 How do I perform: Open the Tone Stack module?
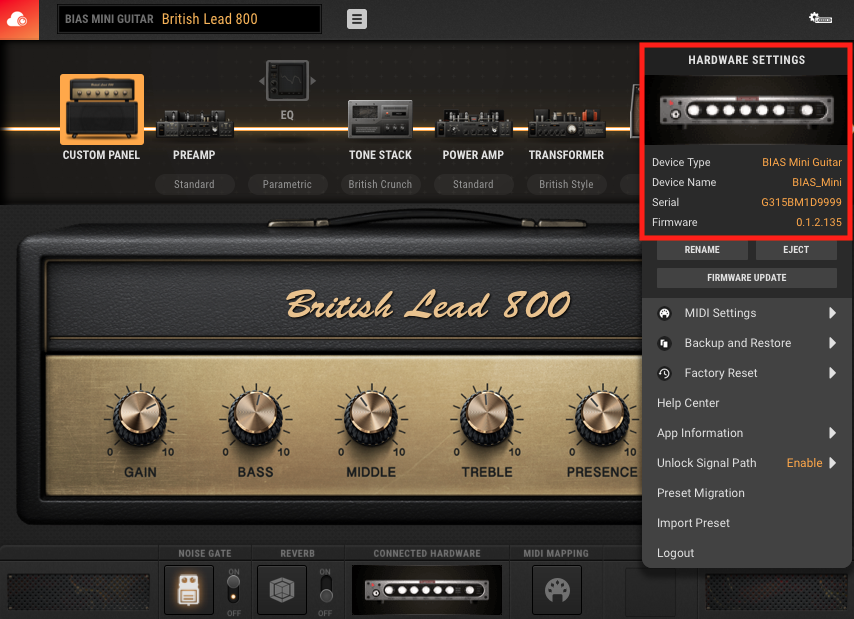tap(380, 118)
